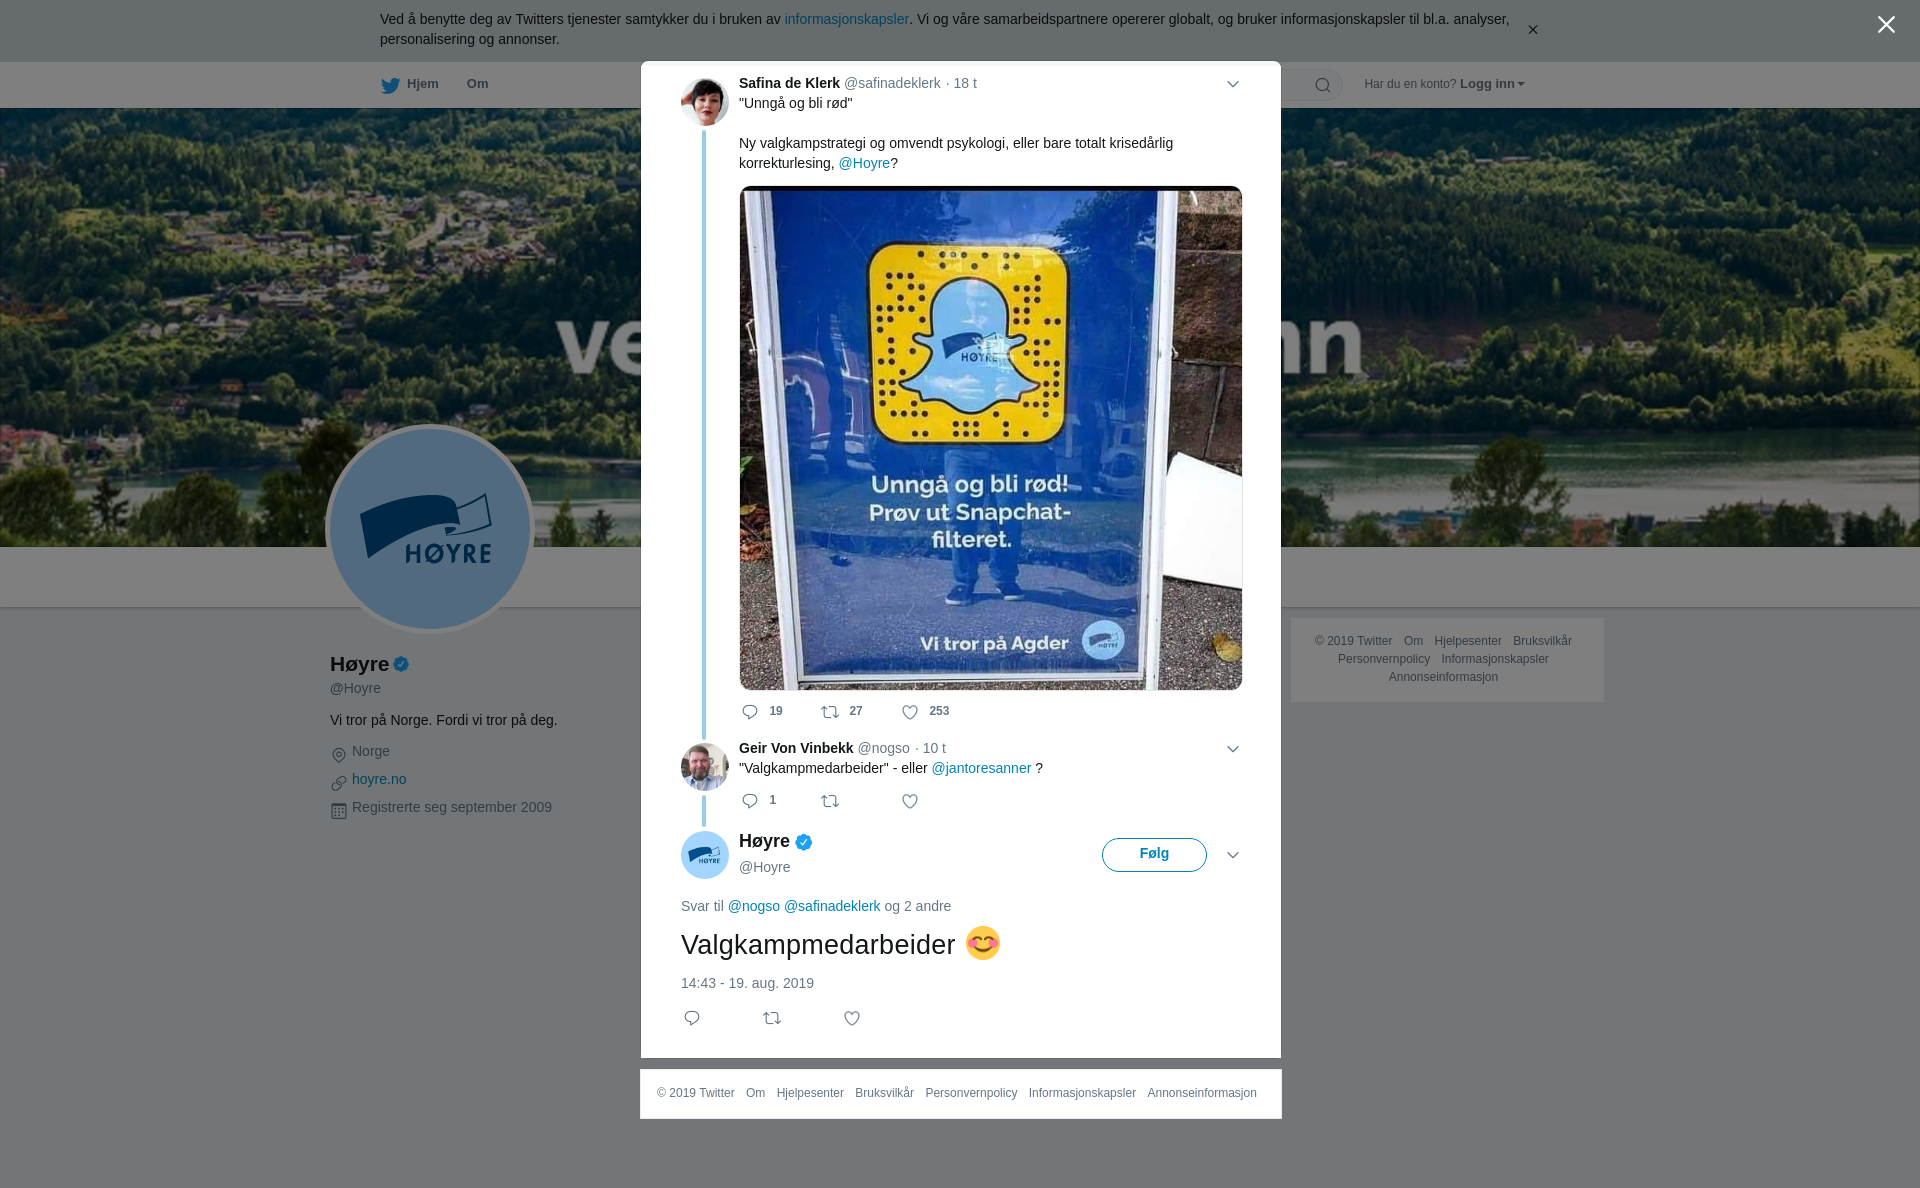Like Høyre's Valgkampmedarbeider tweet
This screenshot has height=1188, width=1920.
852,1018
